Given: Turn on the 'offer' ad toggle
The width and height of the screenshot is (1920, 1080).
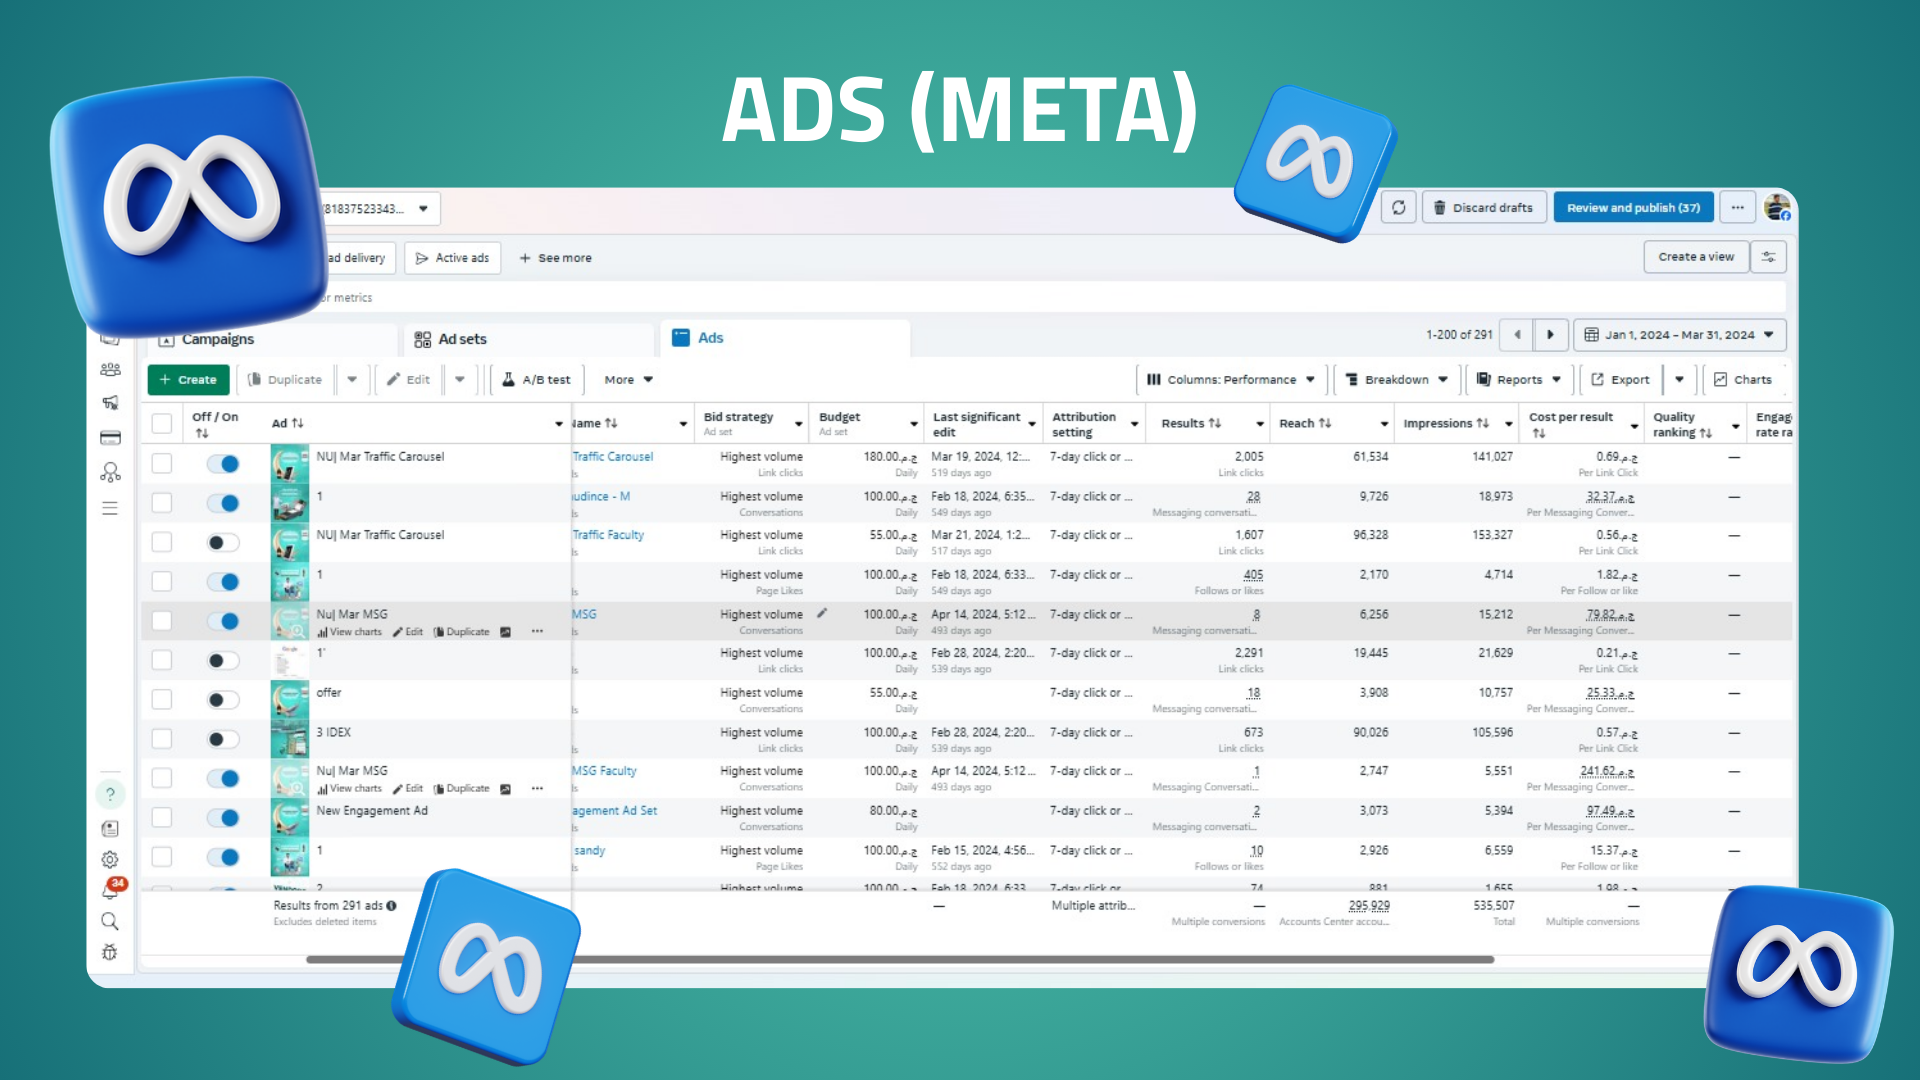Looking at the screenshot, I should pyautogui.click(x=223, y=700).
